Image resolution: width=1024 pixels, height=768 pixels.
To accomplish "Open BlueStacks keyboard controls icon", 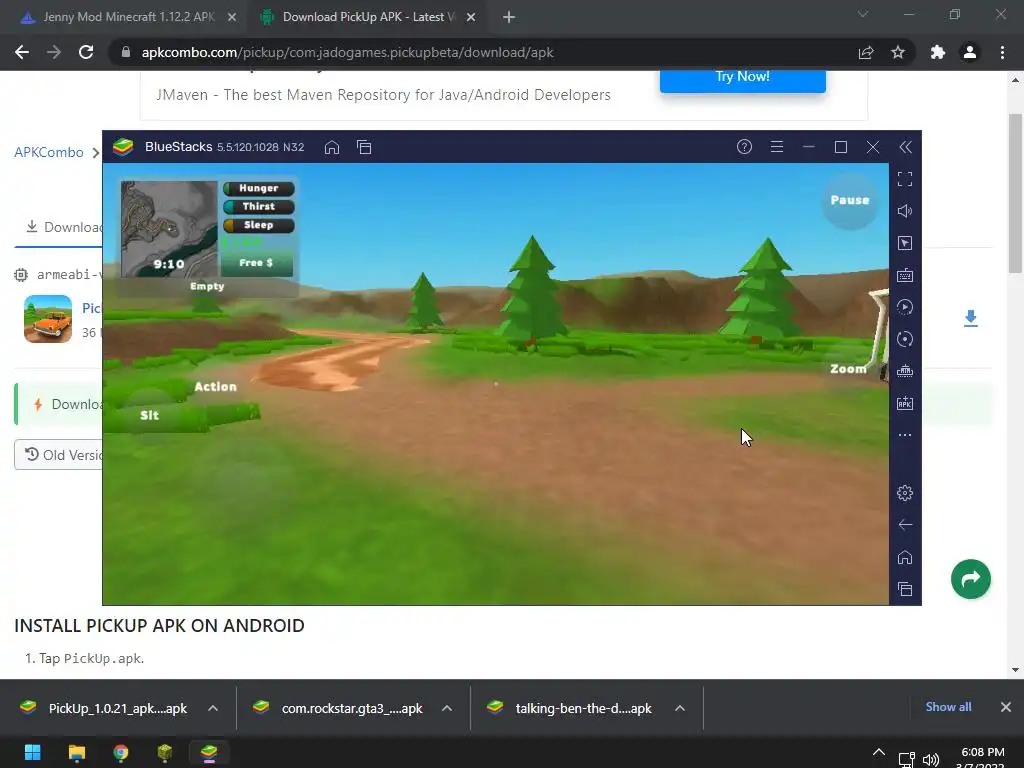I will [905, 275].
